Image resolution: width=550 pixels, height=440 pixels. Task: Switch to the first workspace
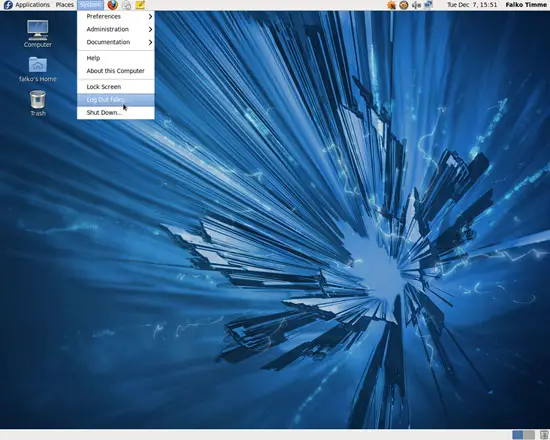(517, 435)
